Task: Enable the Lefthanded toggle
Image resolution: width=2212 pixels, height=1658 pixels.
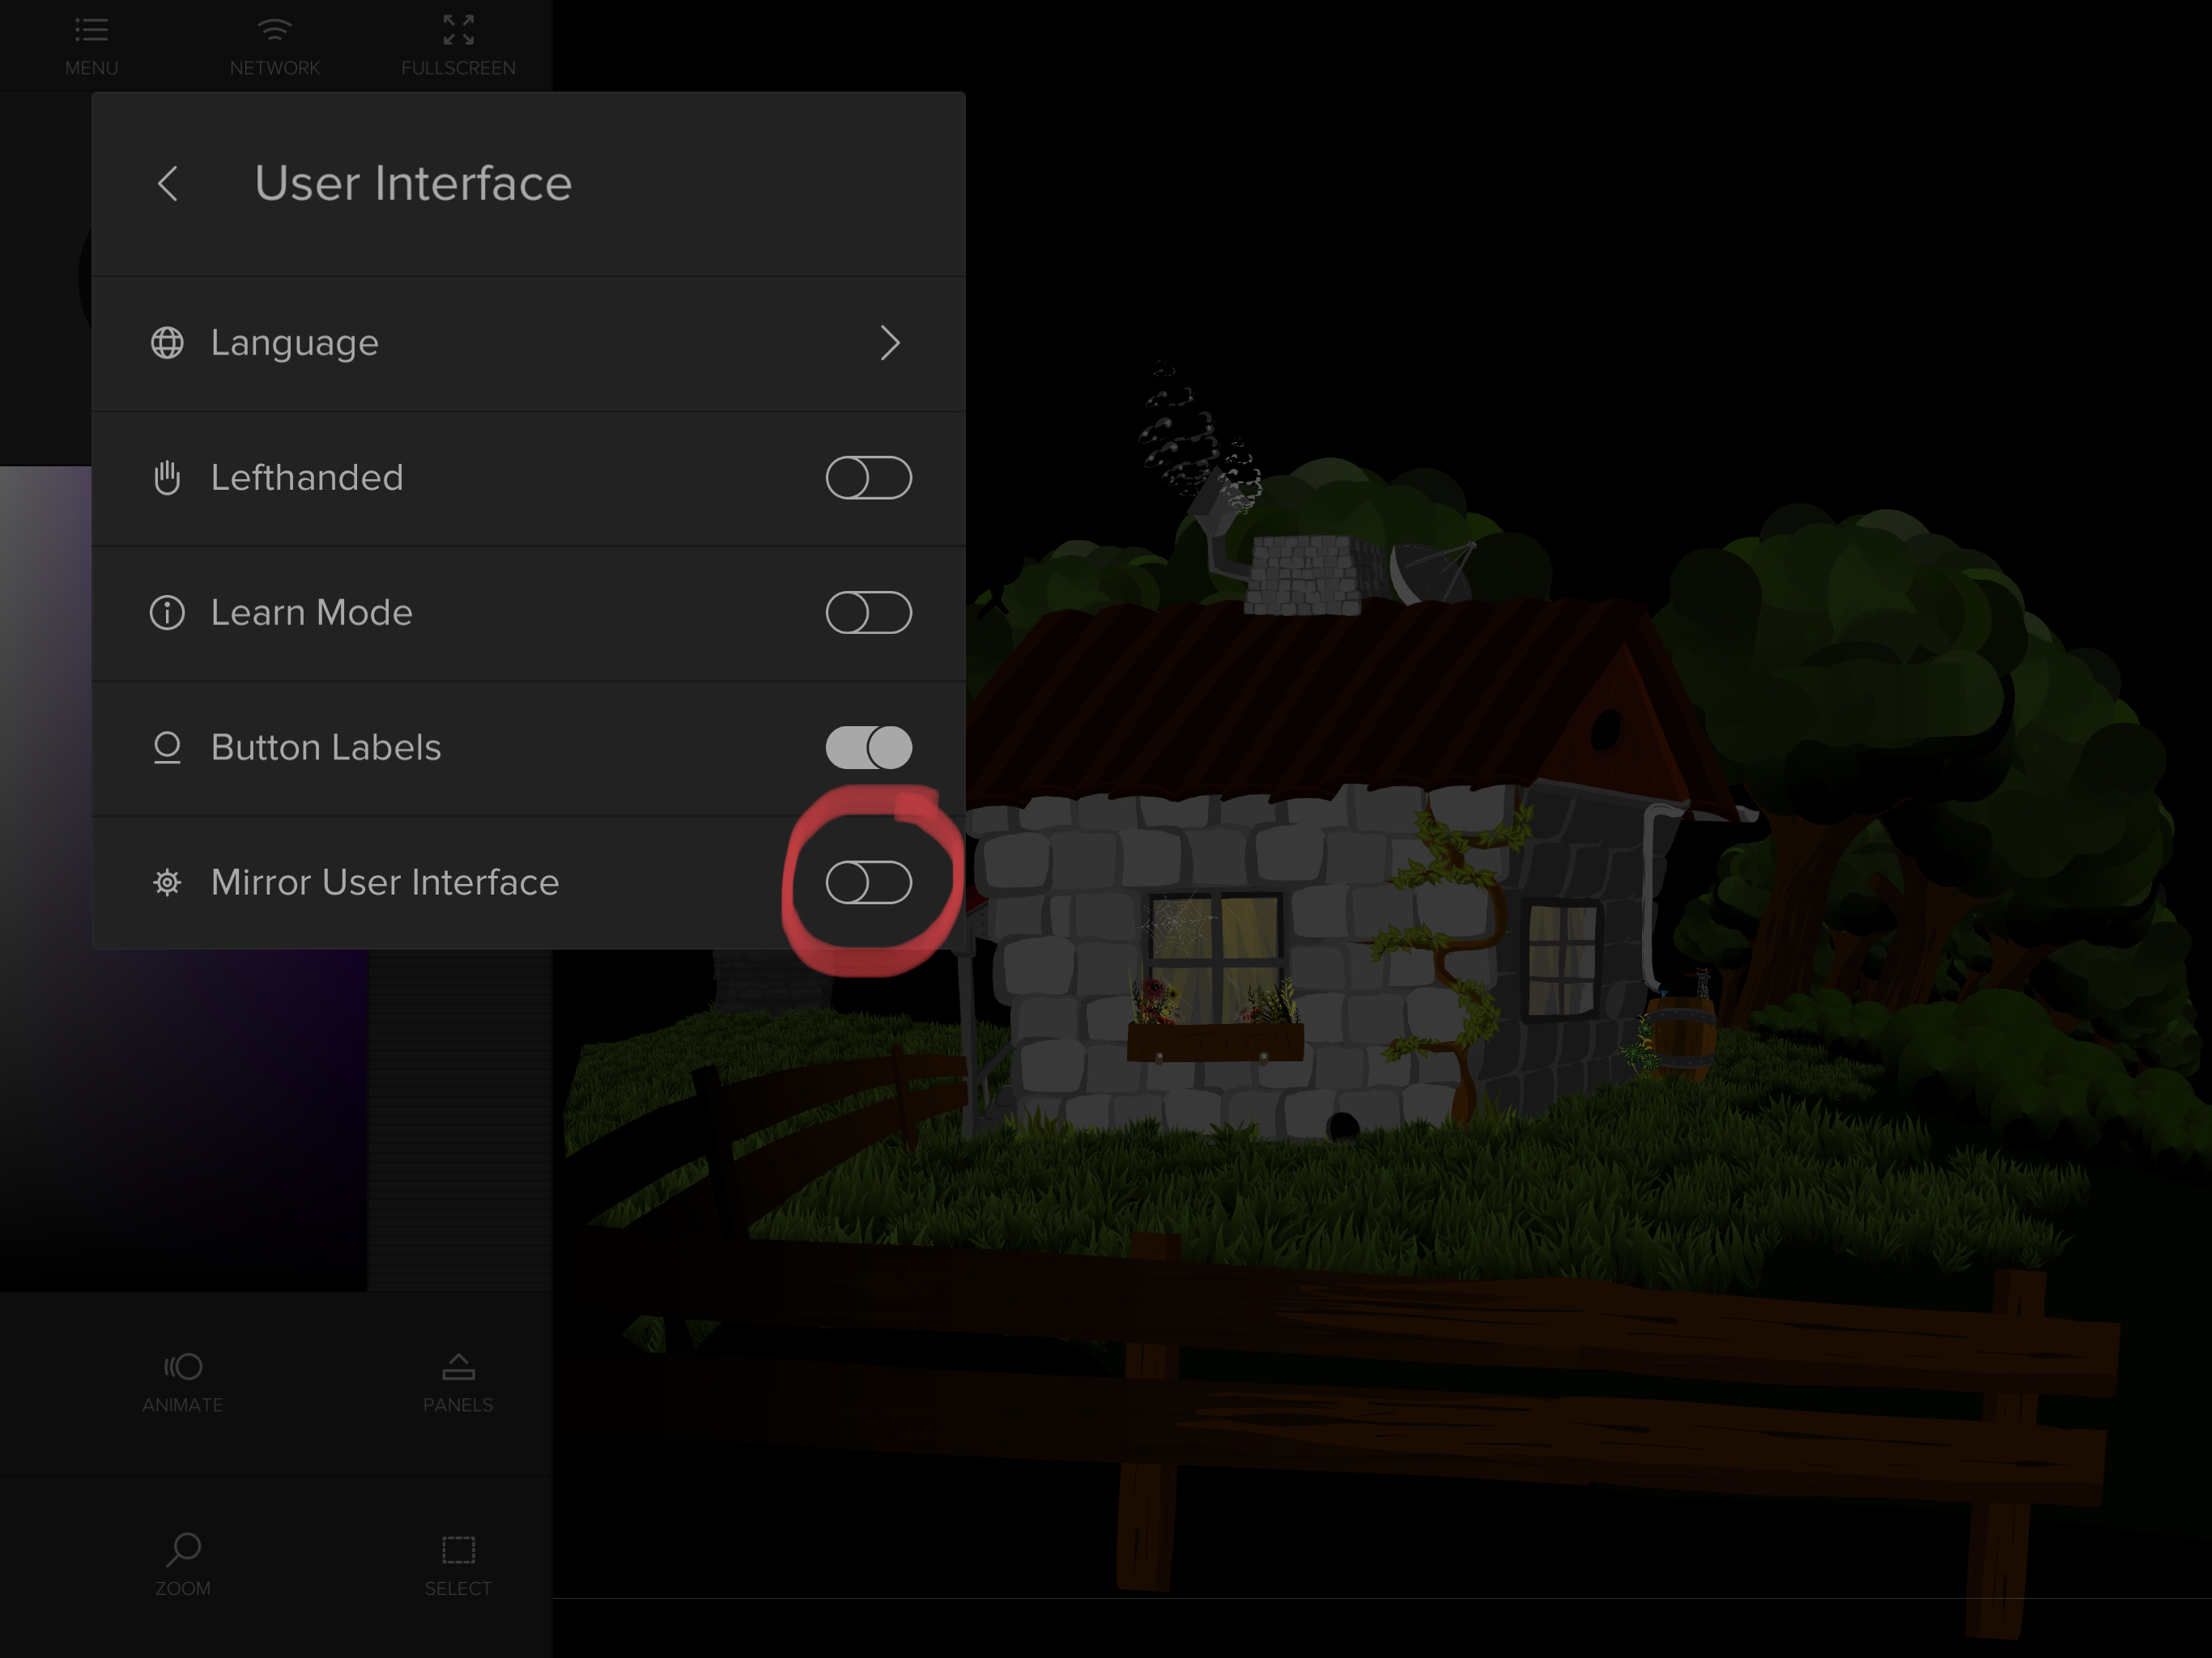Action: pos(868,478)
